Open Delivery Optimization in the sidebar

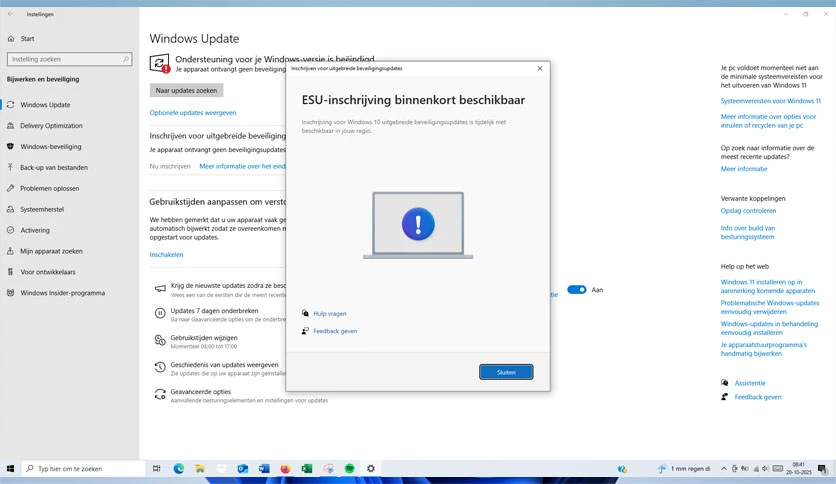coord(51,126)
